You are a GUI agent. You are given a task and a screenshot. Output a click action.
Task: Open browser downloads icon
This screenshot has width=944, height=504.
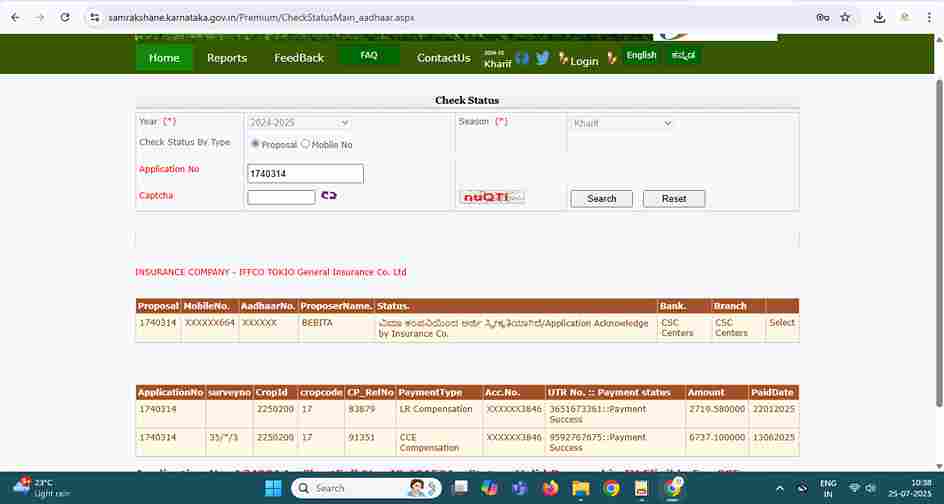coord(879,17)
